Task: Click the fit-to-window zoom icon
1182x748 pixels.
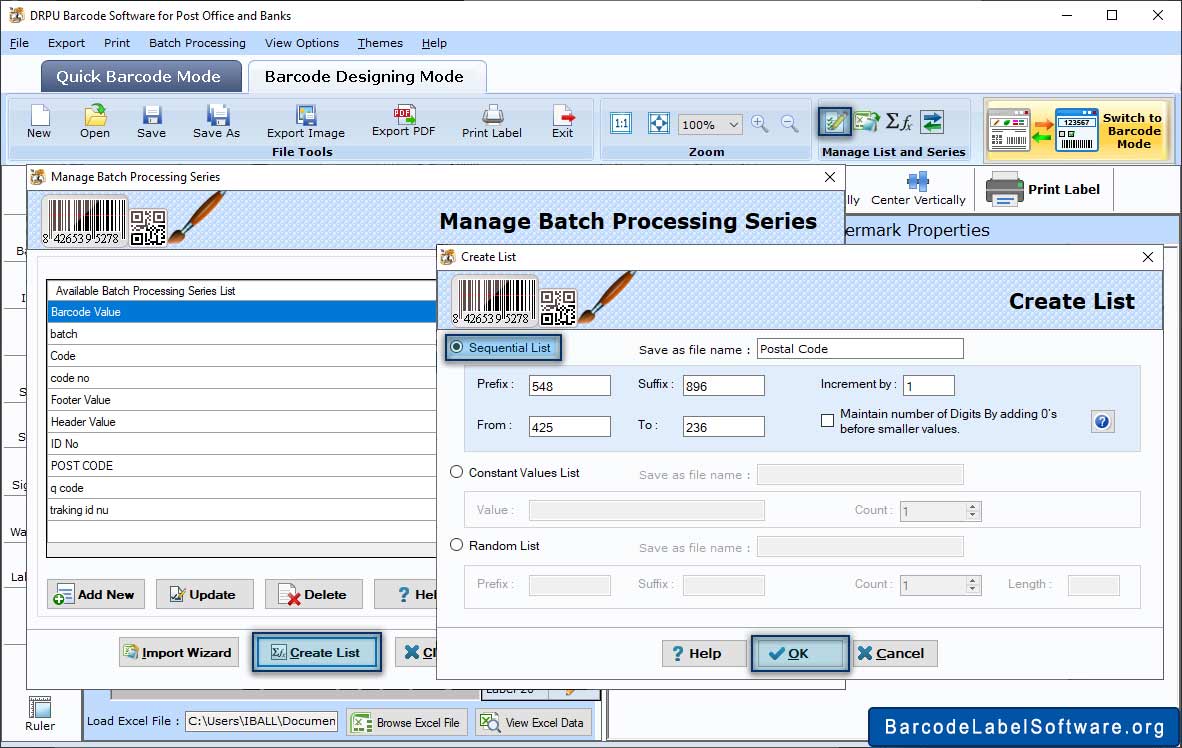Action: coord(659,124)
